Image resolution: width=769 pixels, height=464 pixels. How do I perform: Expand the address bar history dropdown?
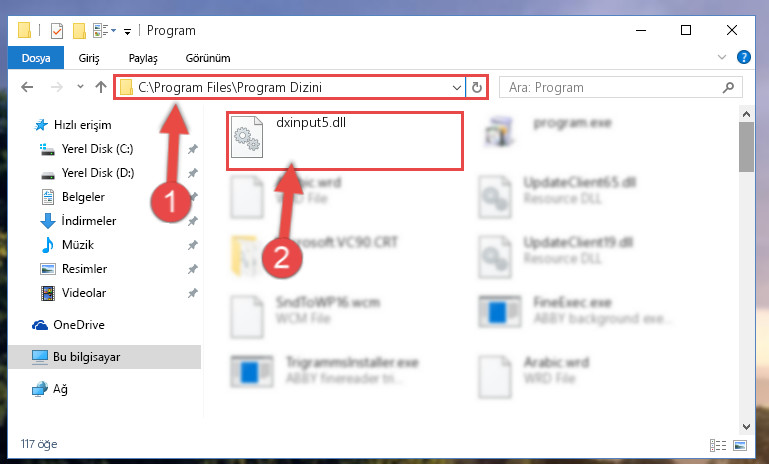tap(457, 88)
